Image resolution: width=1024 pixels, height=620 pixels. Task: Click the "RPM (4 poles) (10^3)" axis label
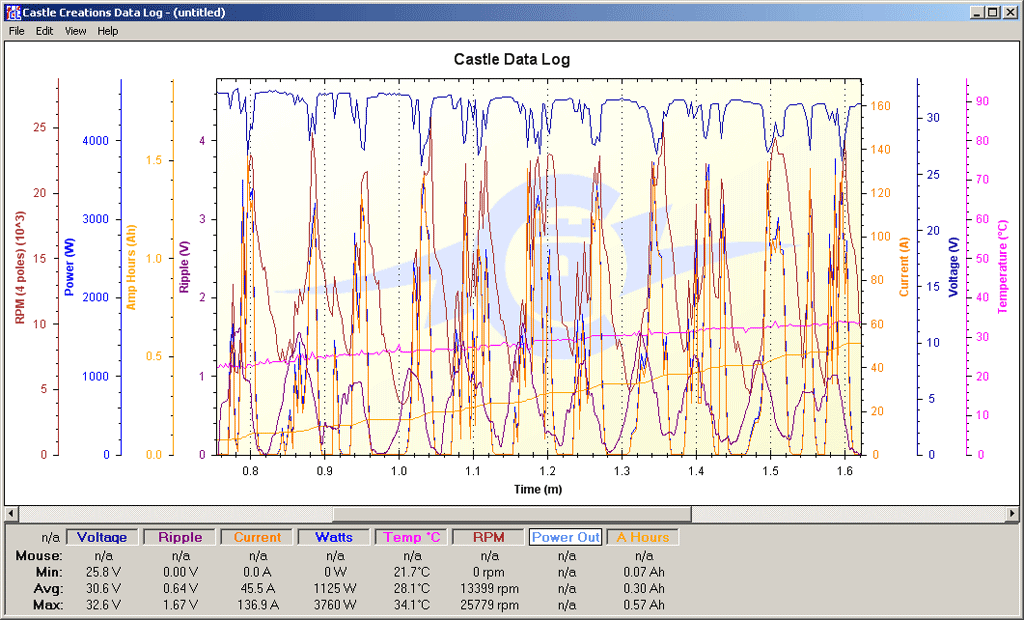tap(20, 267)
